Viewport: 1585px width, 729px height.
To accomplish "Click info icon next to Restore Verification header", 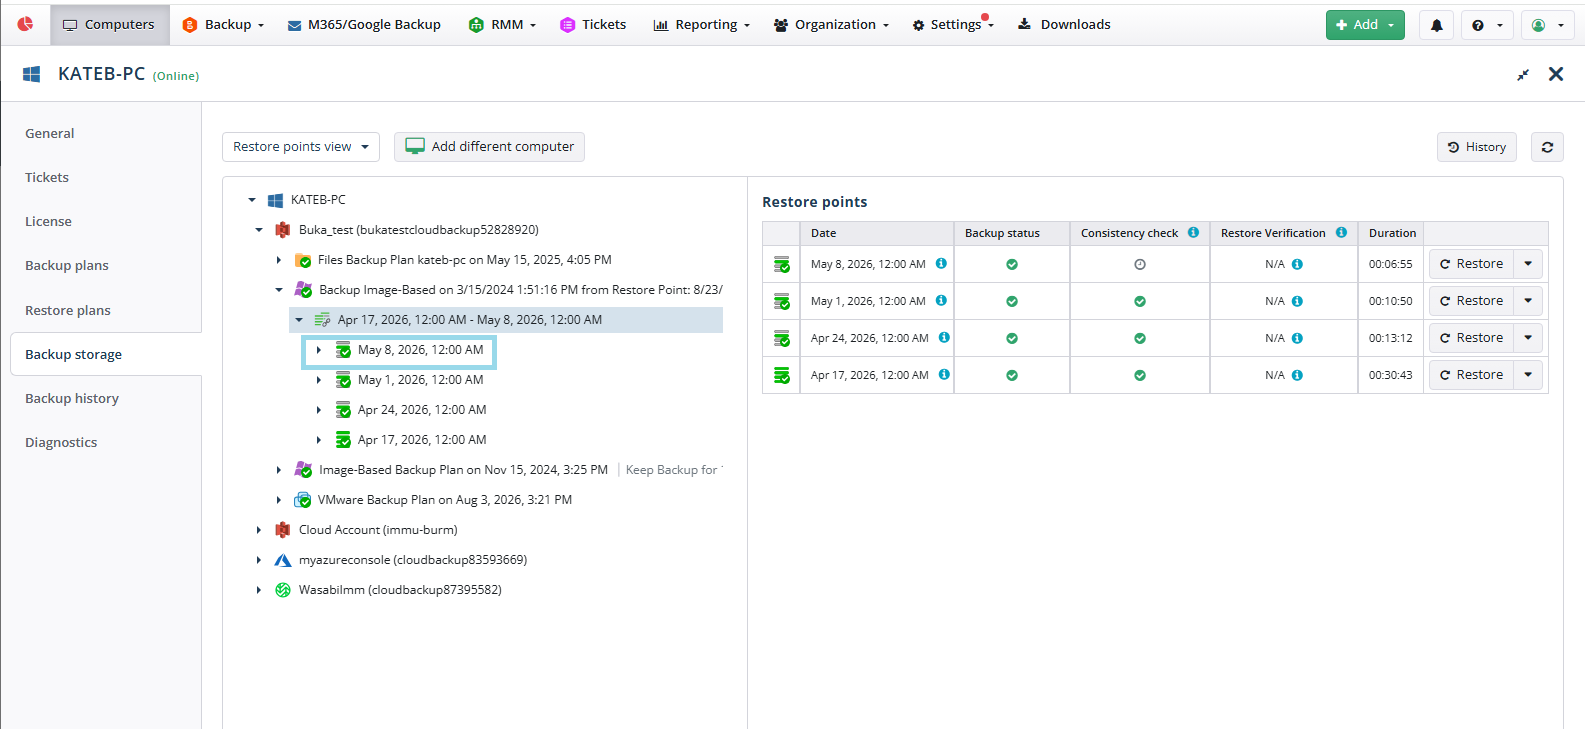I will point(1341,232).
